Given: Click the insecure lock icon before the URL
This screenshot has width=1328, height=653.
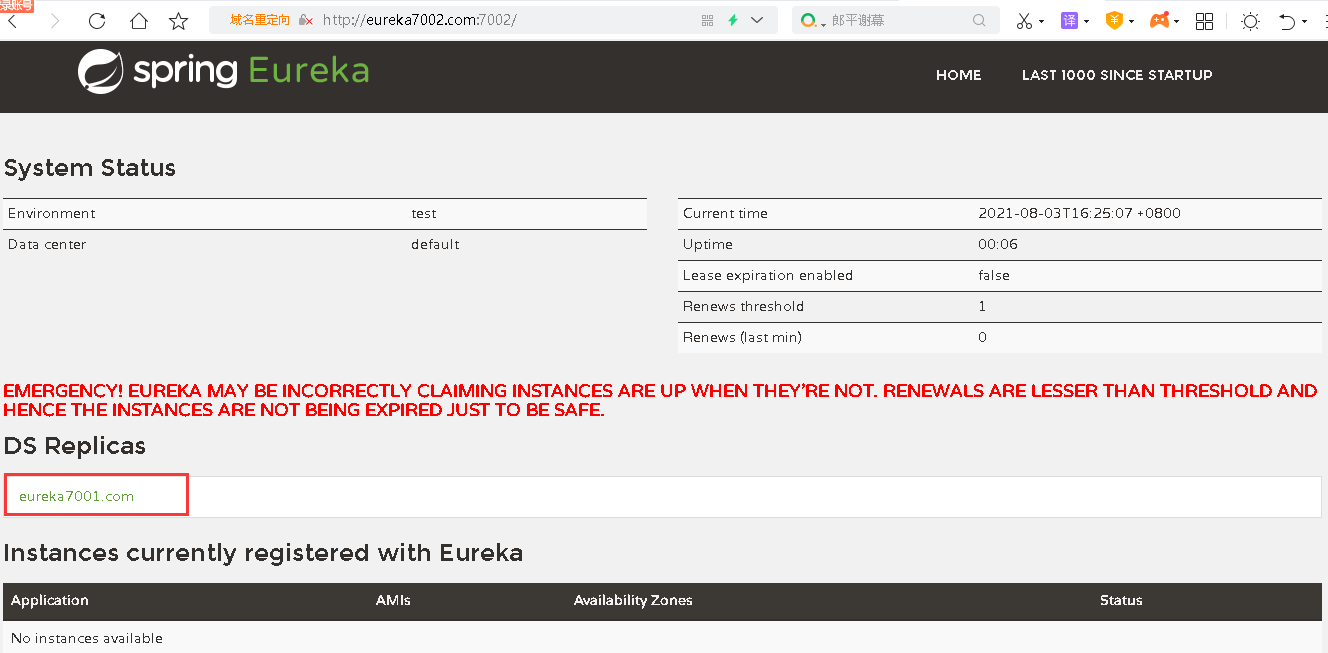Looking at the screenshot, I should 306,20.
